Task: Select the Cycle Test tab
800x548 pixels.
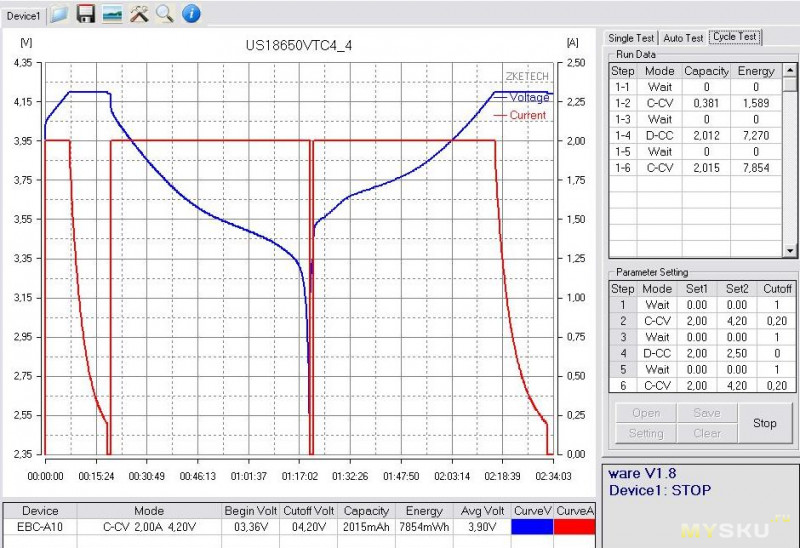Action: tap(735, 37)
